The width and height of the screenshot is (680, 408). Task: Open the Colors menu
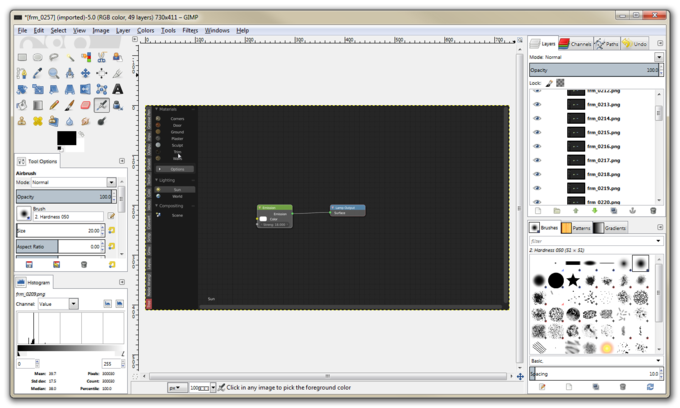[x=145, y=30]
